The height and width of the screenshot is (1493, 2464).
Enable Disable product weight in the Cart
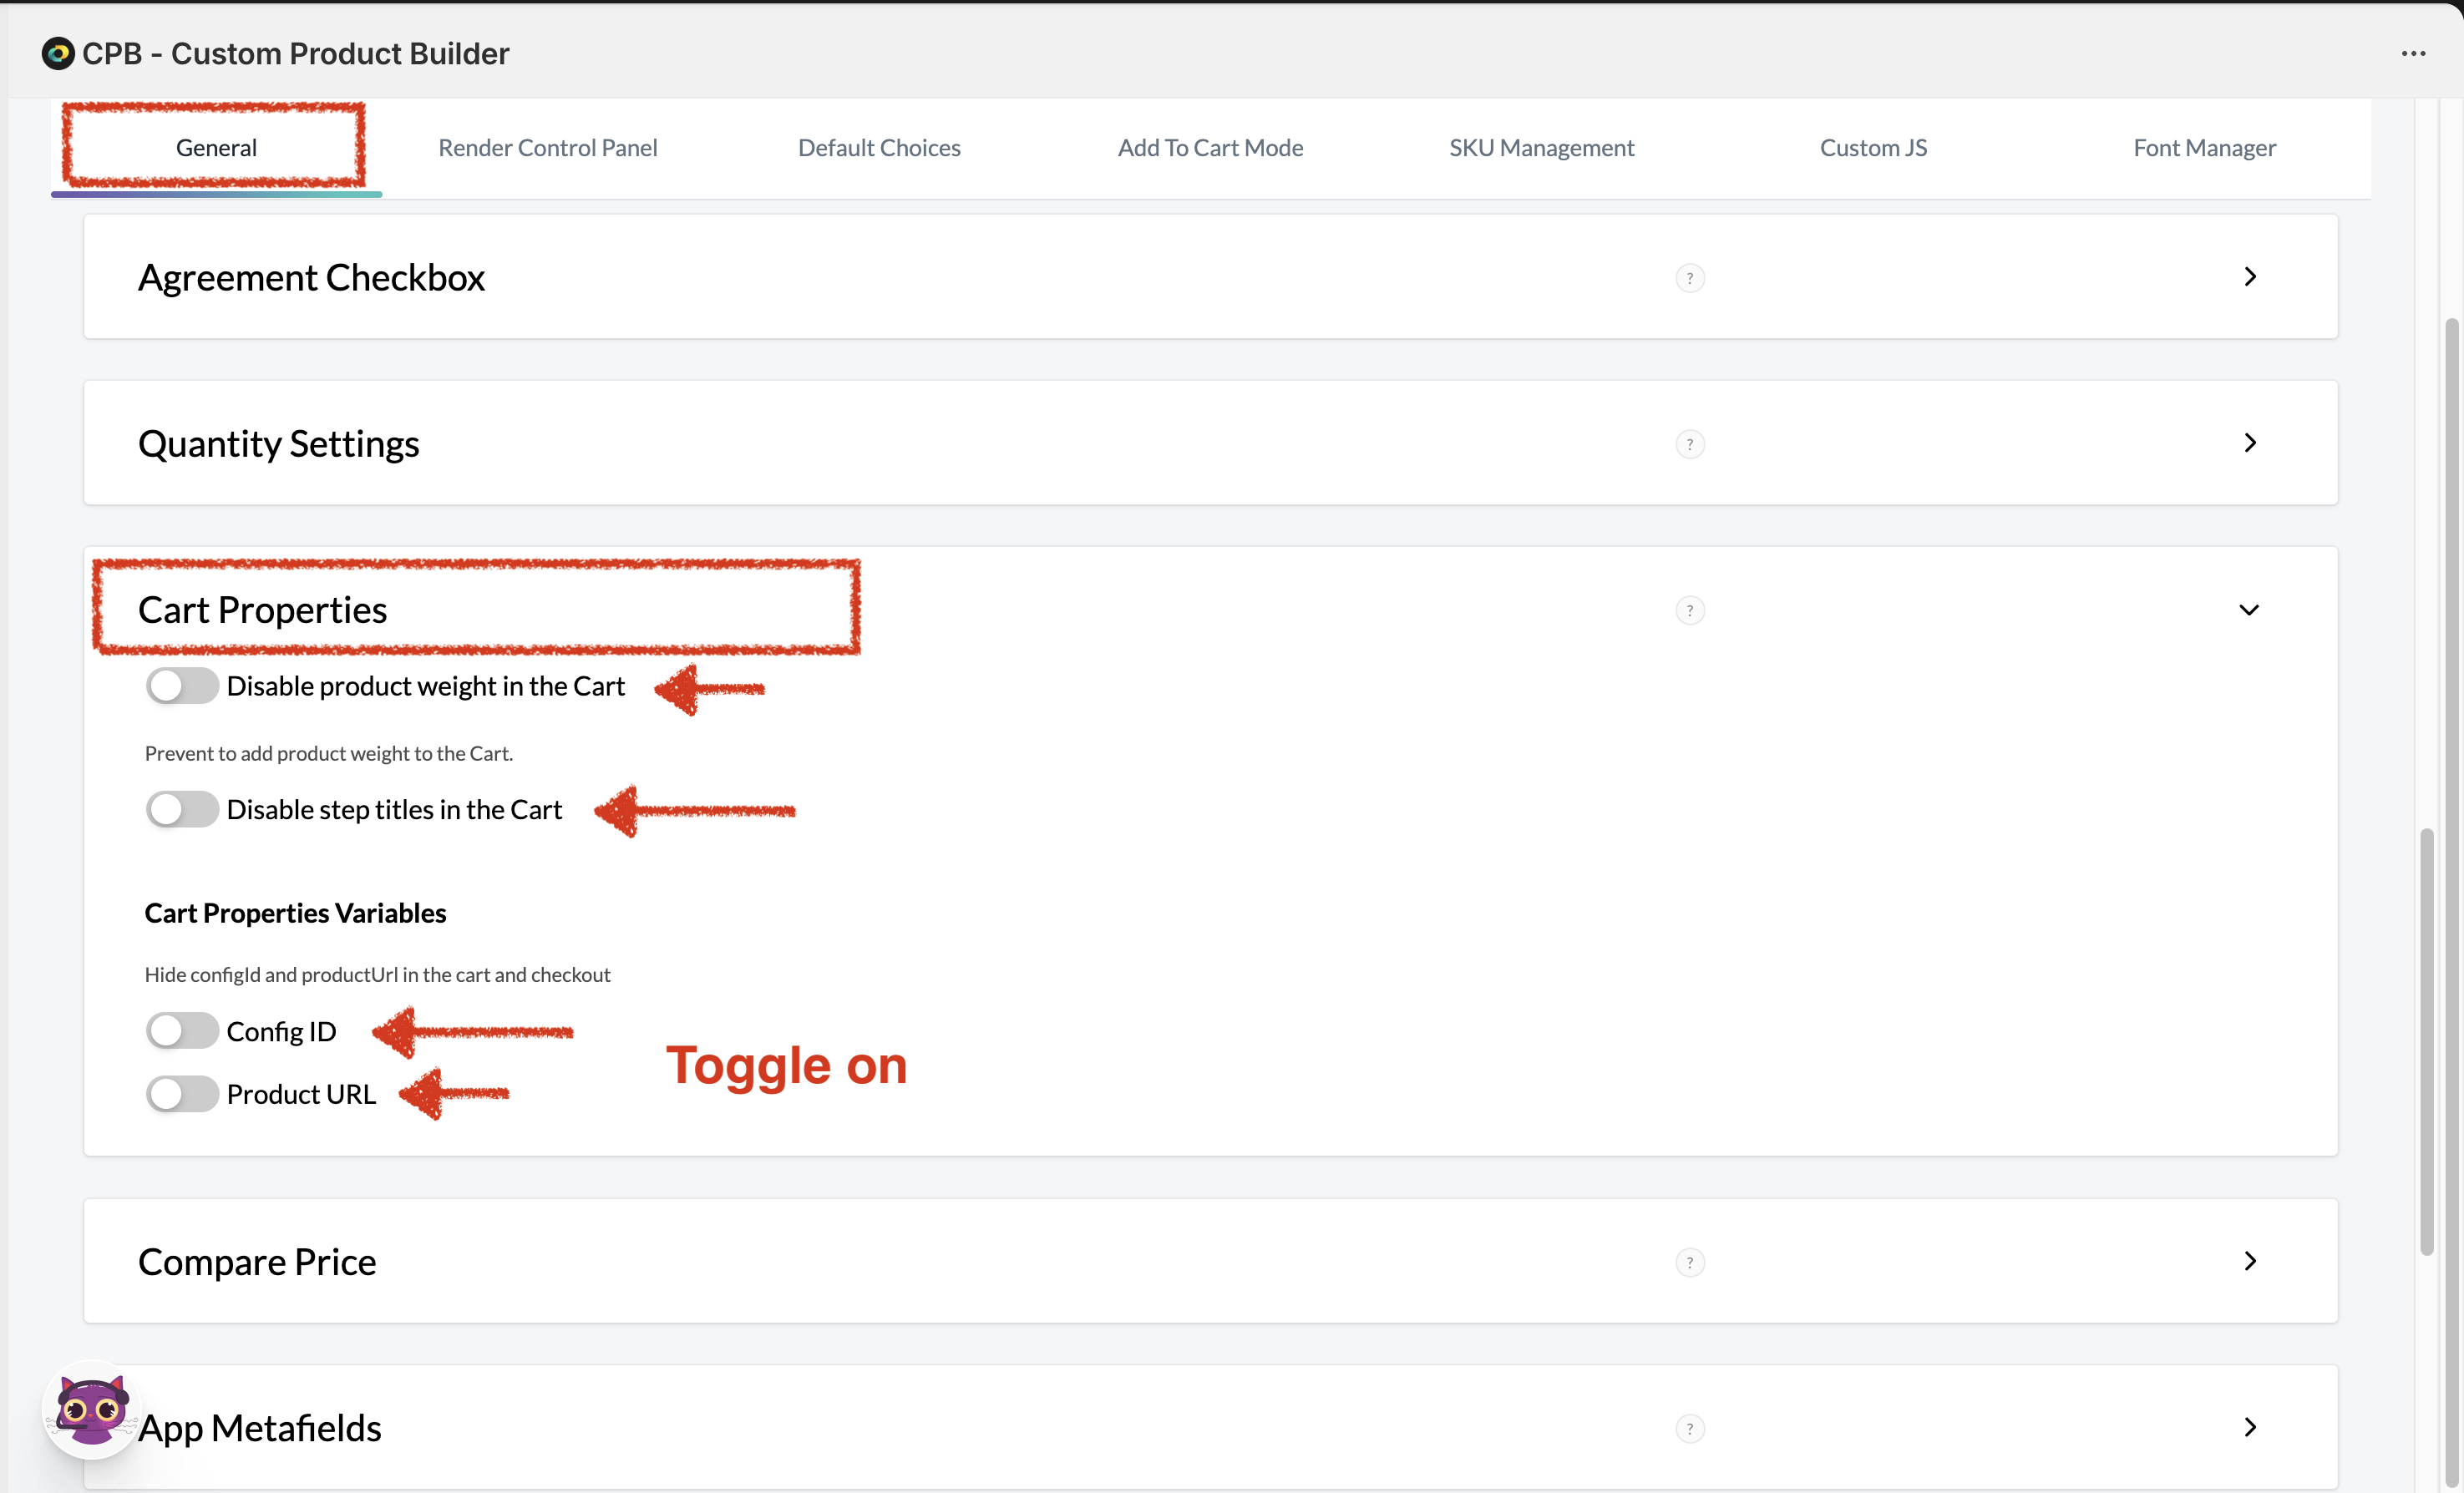[182, 686]
